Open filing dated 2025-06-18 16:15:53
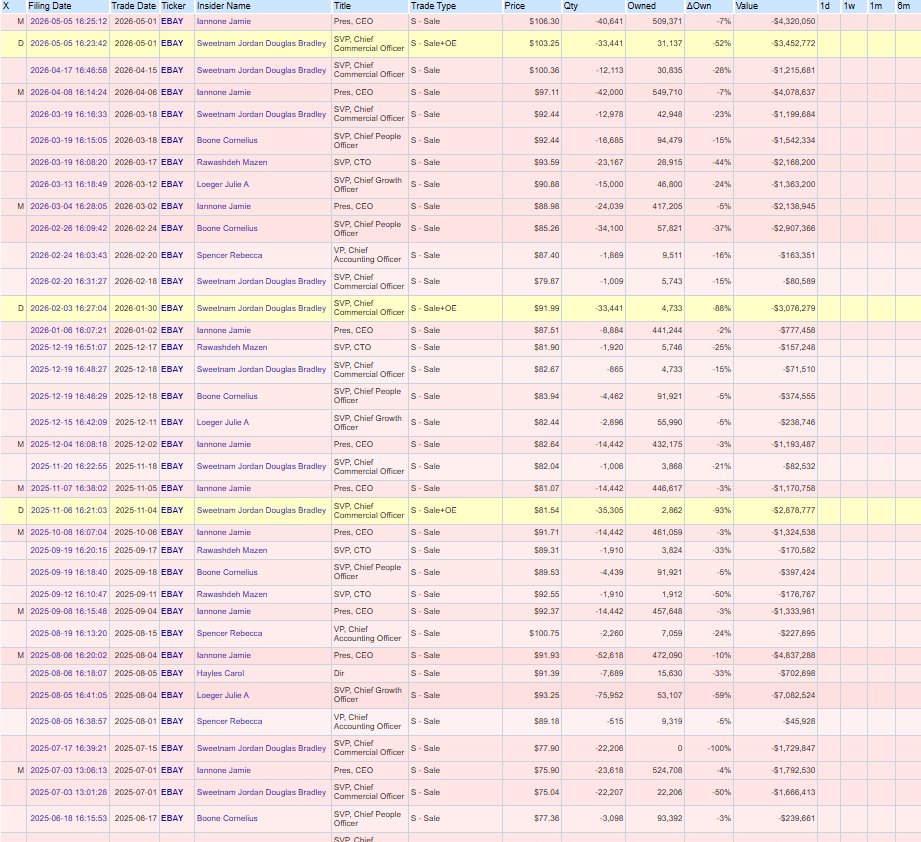921x842 pixels. tap(69, 818)
